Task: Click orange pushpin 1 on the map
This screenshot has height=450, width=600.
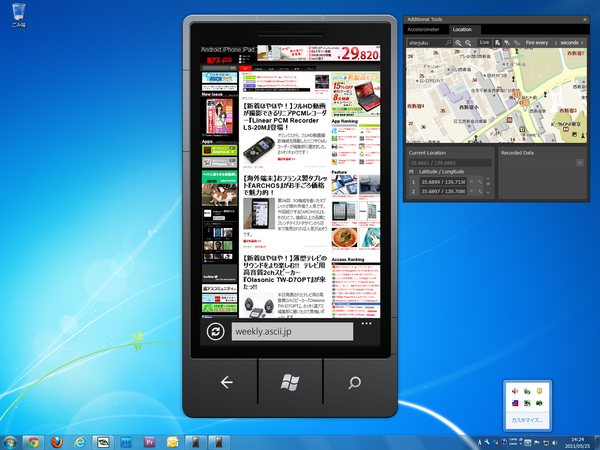Action: coord(517,94)
